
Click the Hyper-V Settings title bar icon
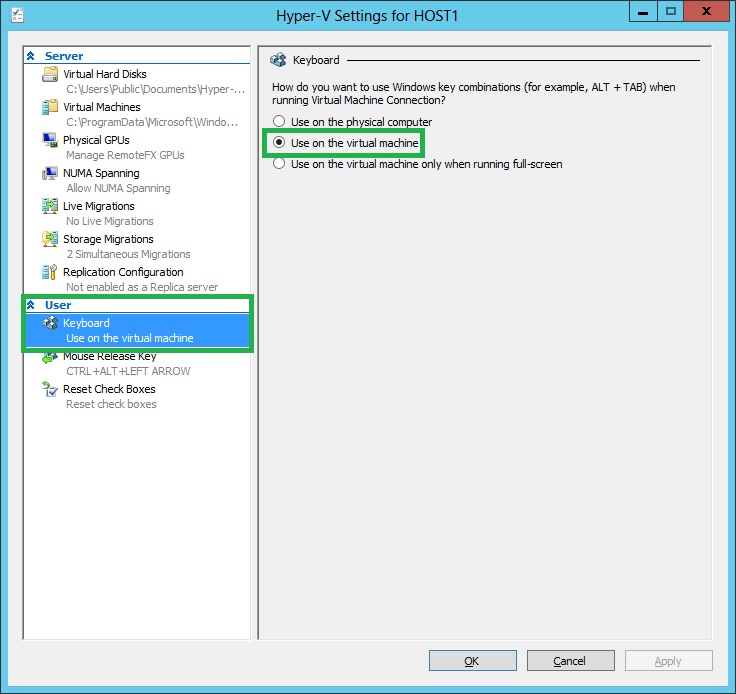17,15
